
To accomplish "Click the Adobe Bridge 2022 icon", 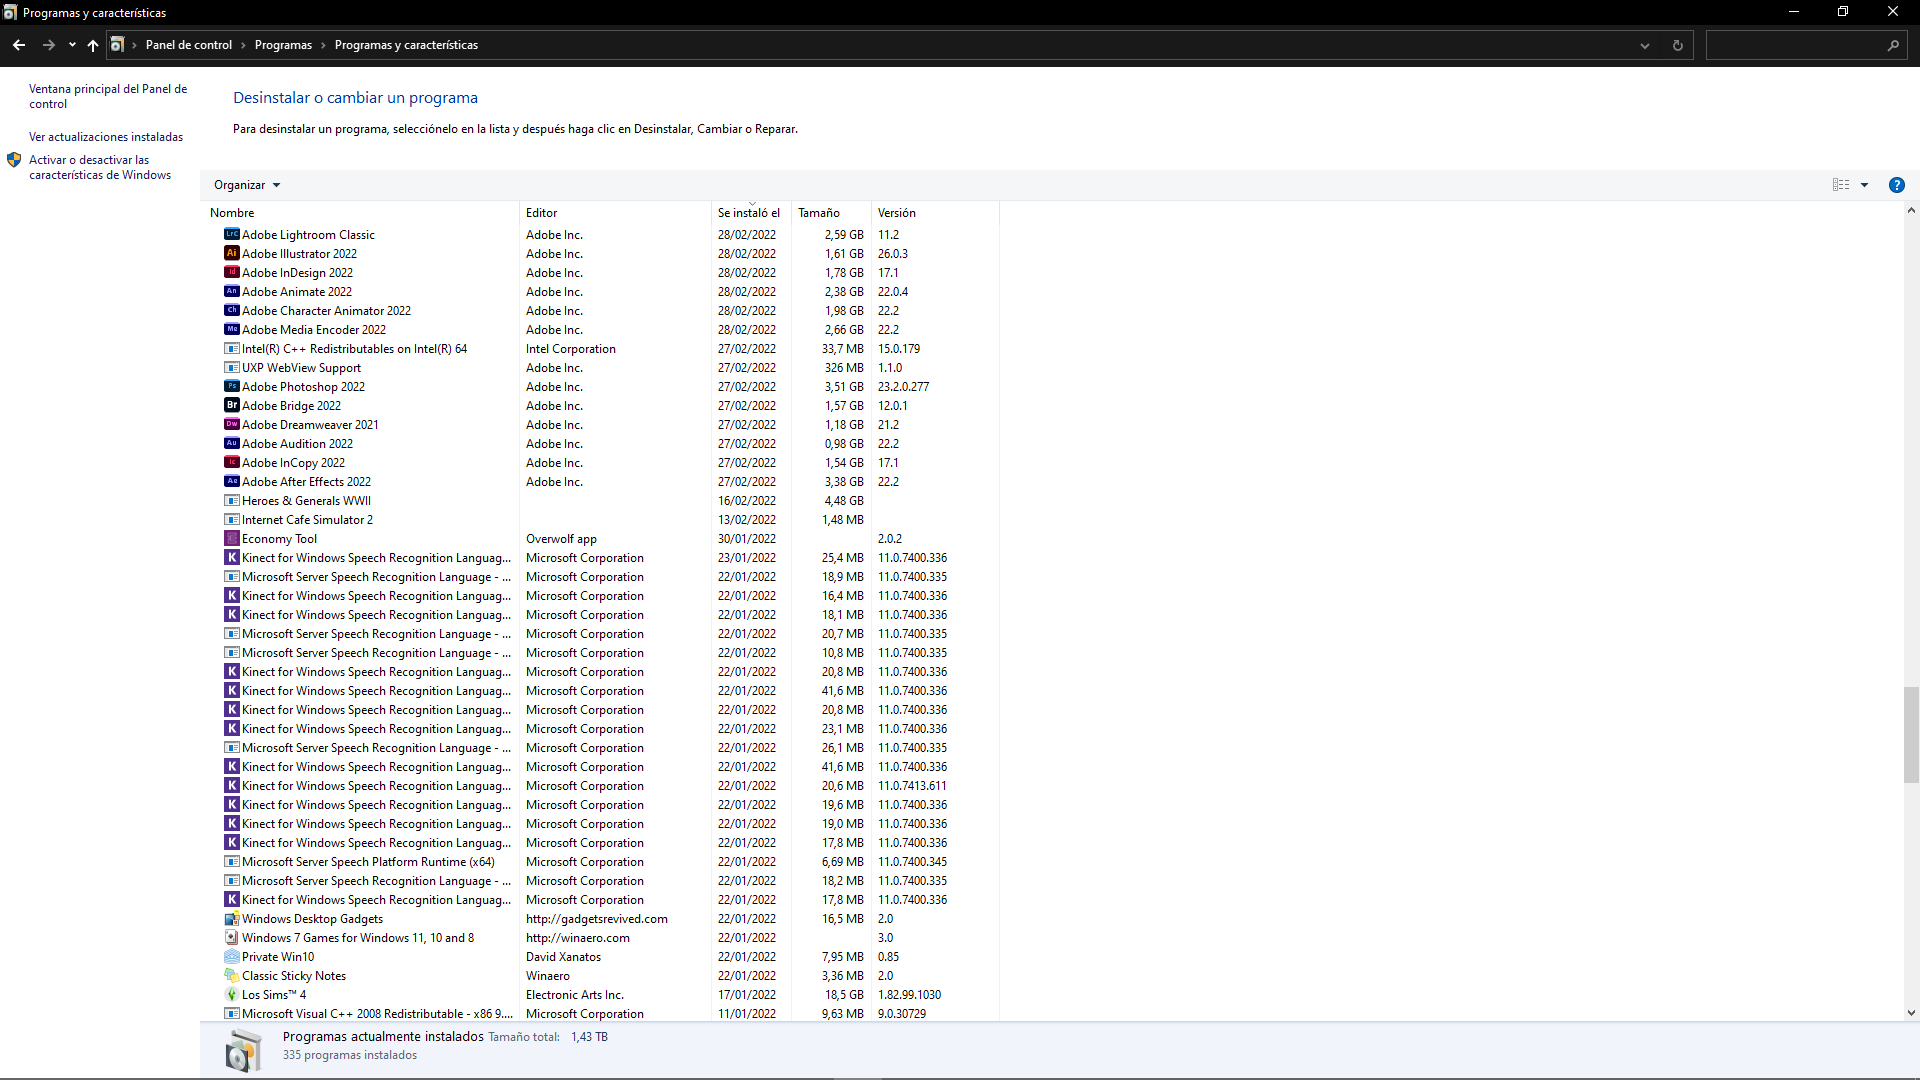I will (232, 405).
